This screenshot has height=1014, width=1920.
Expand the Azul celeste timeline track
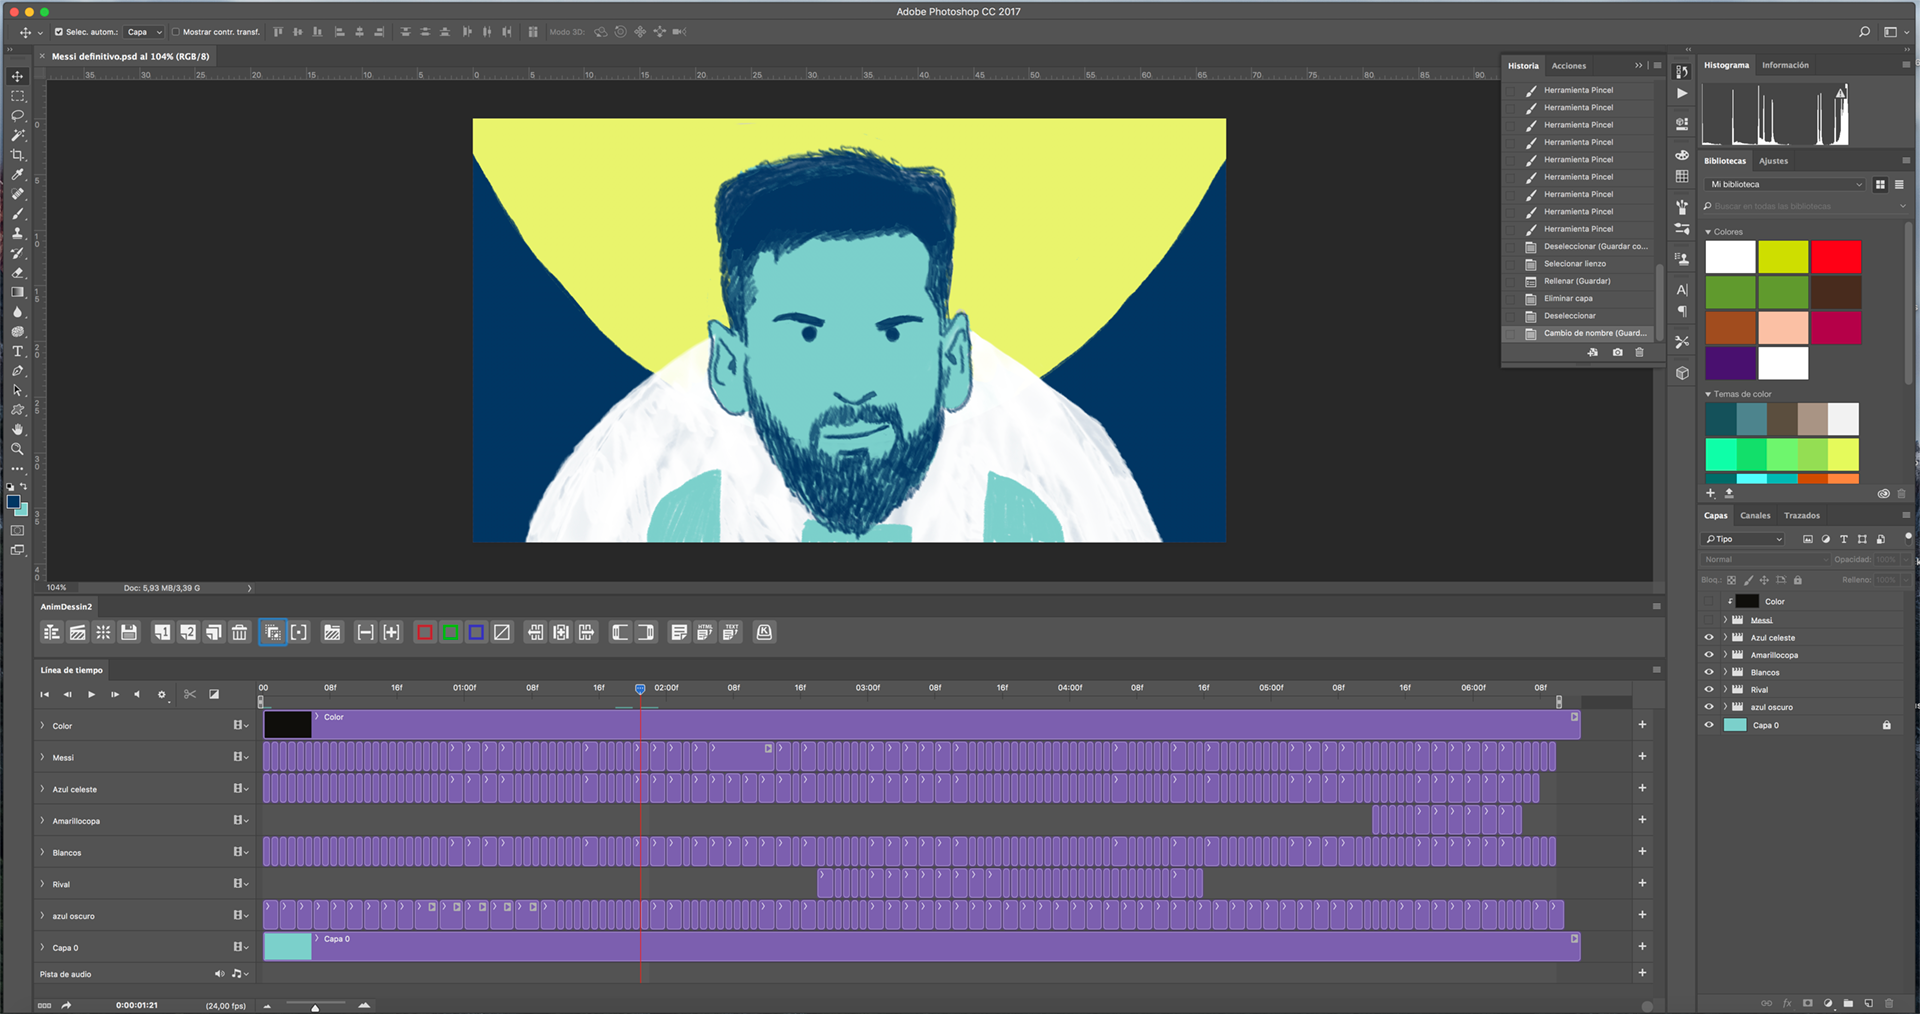click(42, 789)
